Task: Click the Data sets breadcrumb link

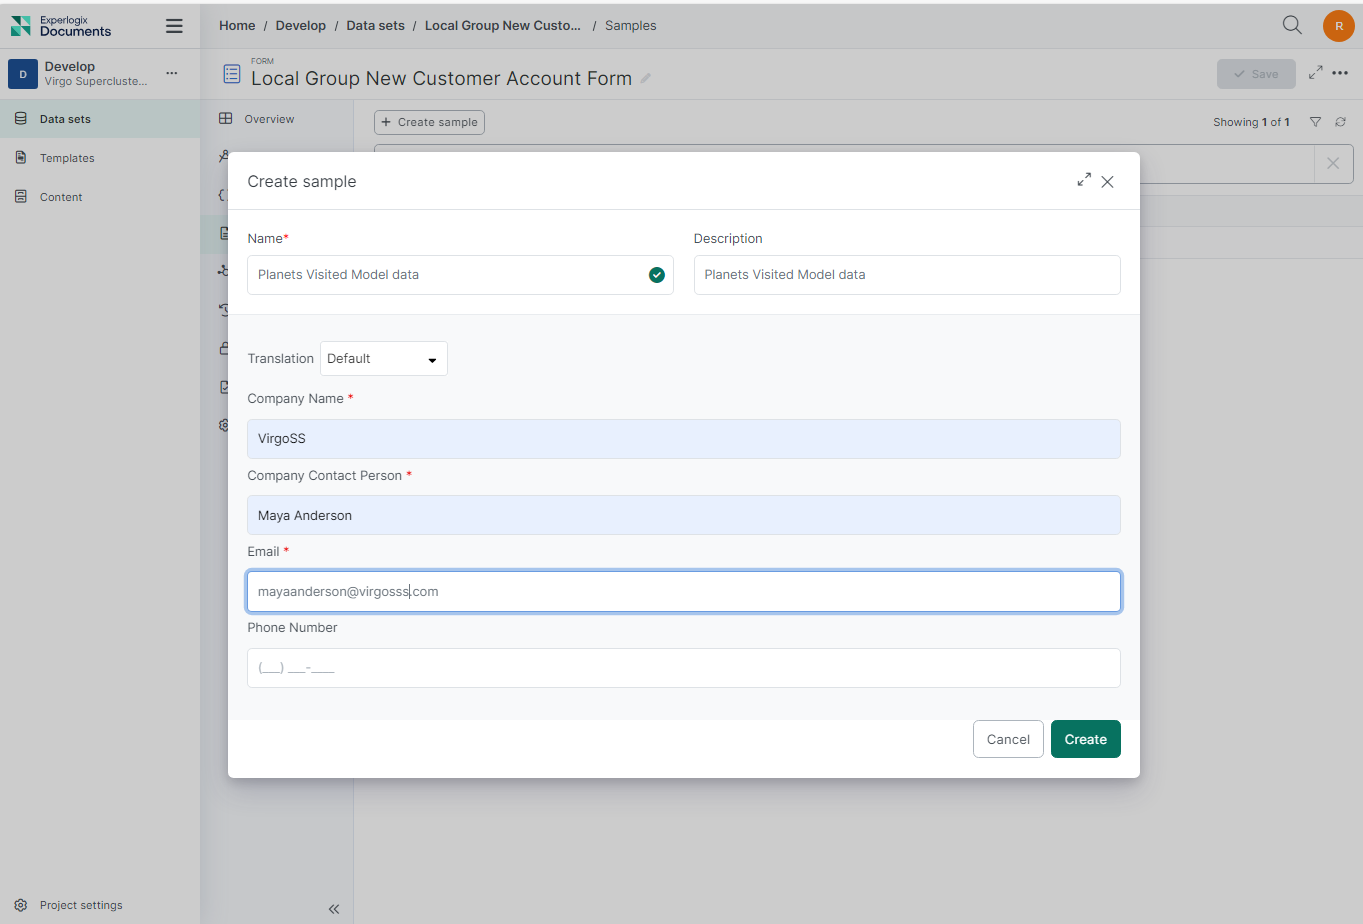Action: (375, 26)
